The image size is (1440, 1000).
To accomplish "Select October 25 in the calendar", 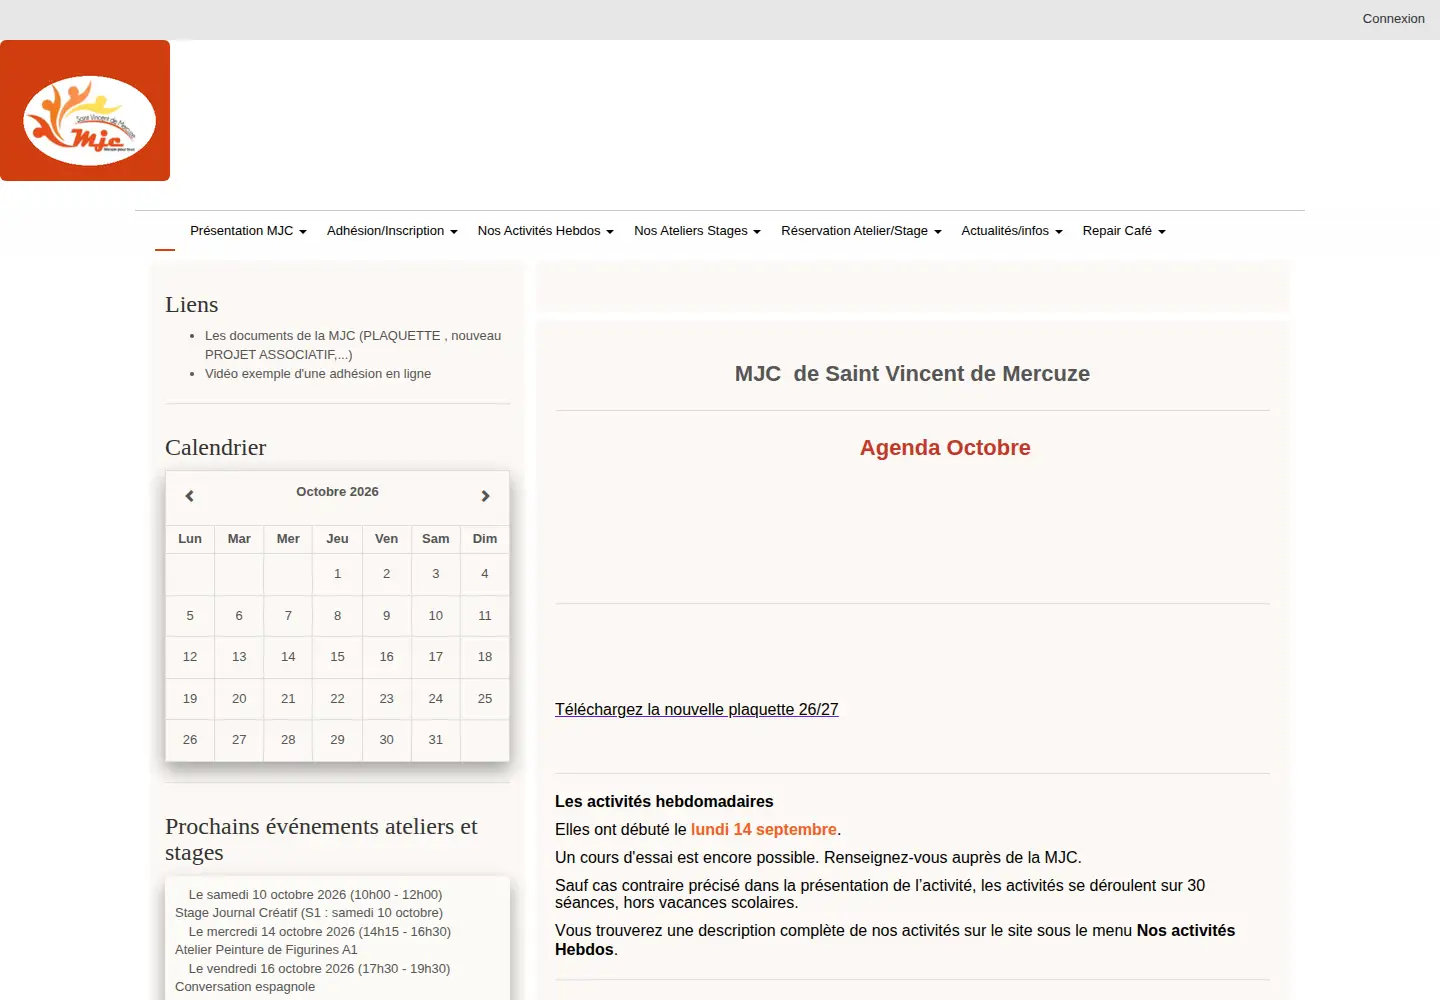I will pyautogui.click(x=485, y=699).
